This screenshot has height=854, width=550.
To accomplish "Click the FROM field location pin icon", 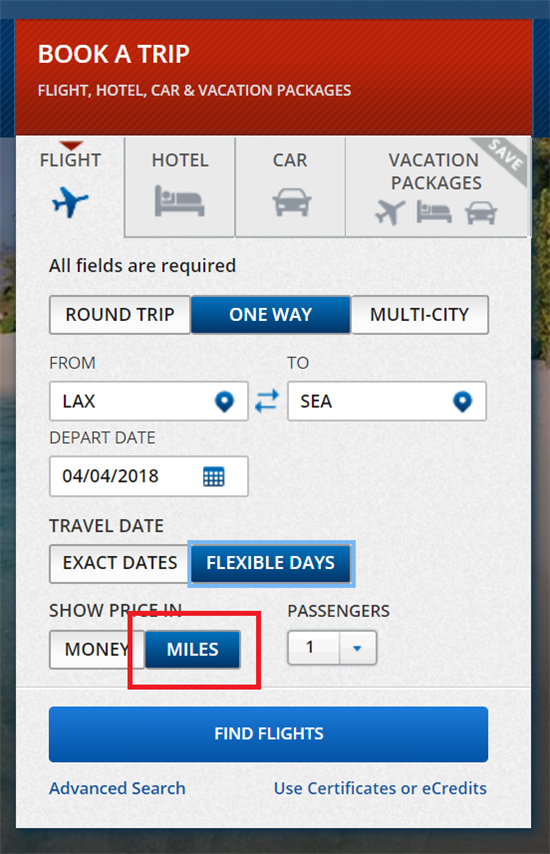I will pos(224,402).
